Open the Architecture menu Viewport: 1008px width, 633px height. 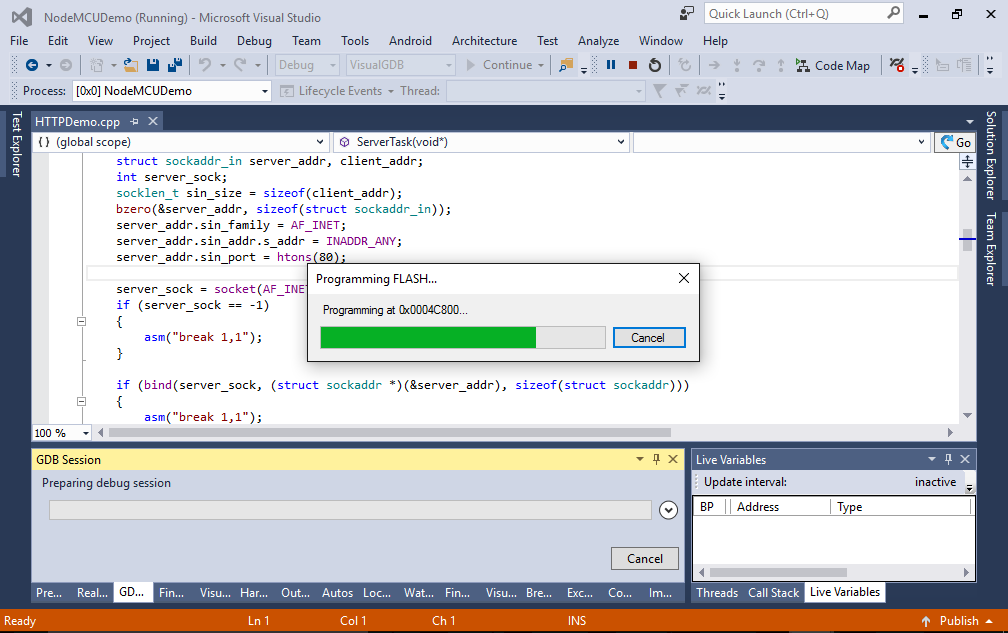pos(484,40)
